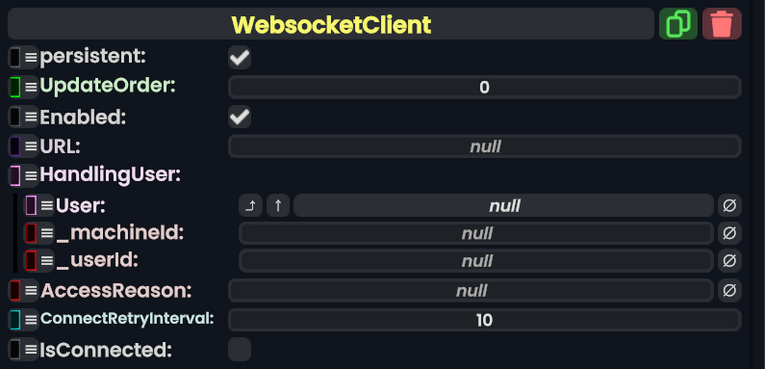Click the purple URL field handle
The image size is (765, 369).
pos(23,146)
